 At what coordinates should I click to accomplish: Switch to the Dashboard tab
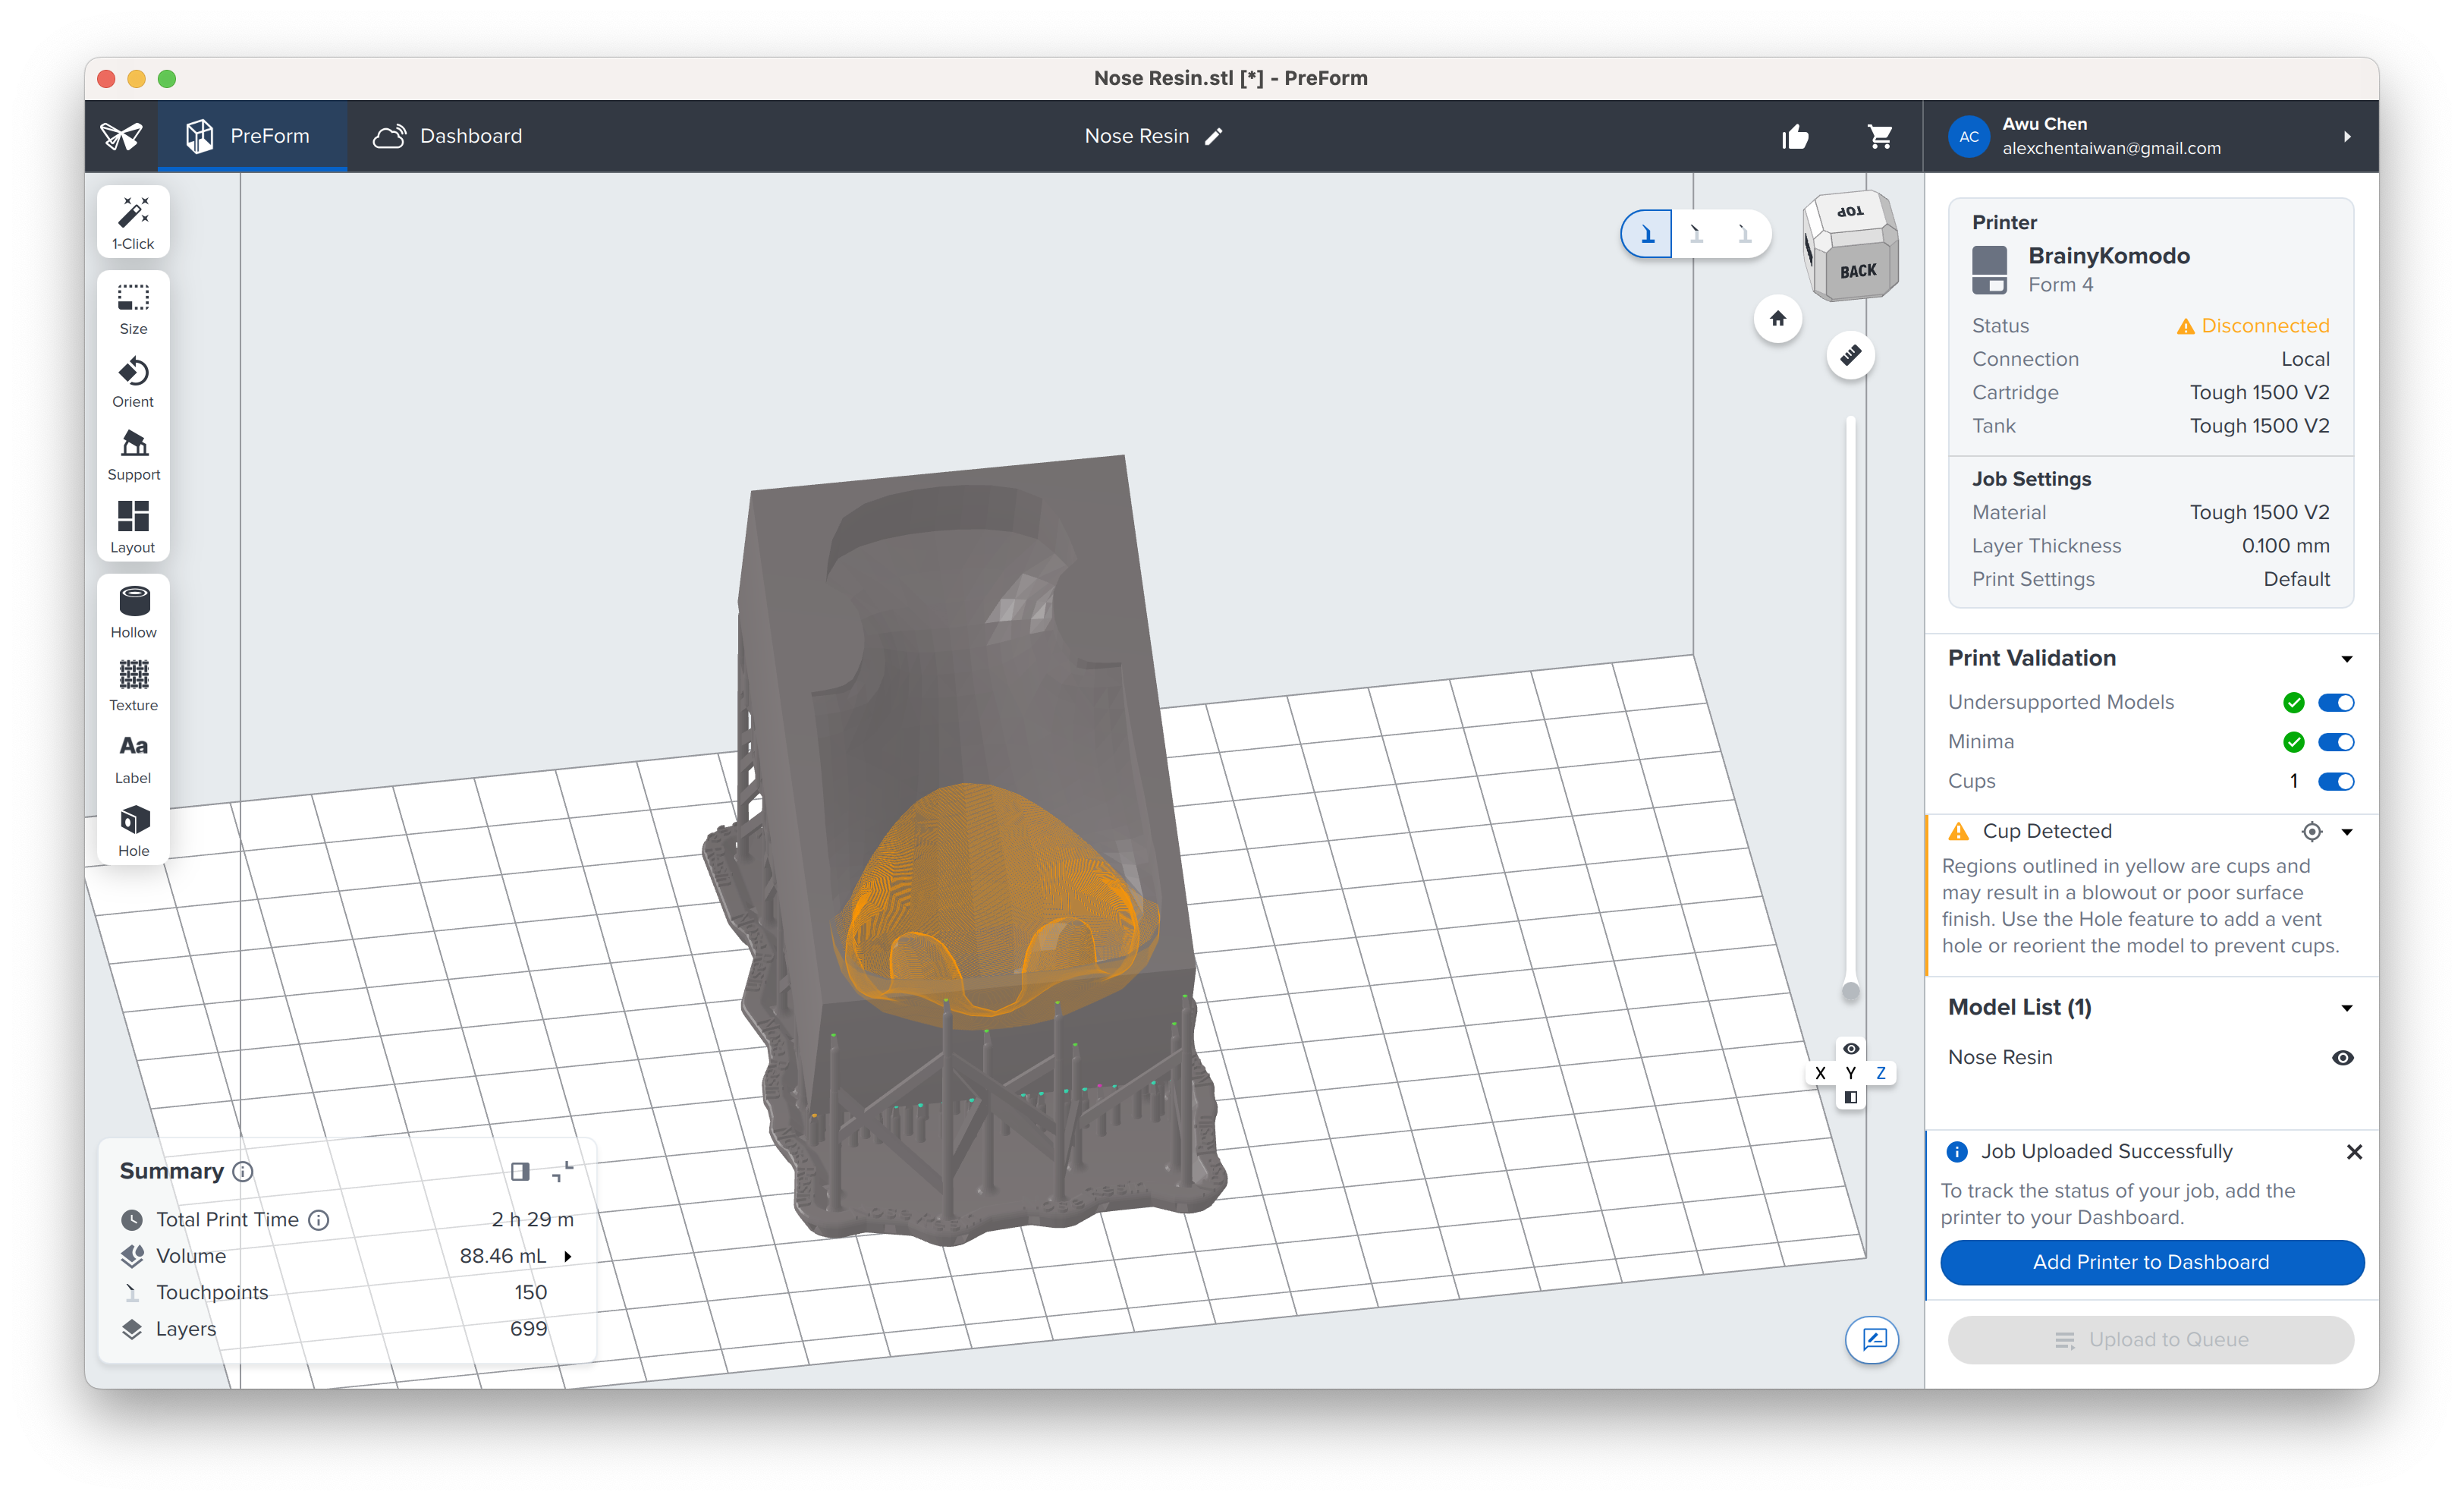coord(448,136)
